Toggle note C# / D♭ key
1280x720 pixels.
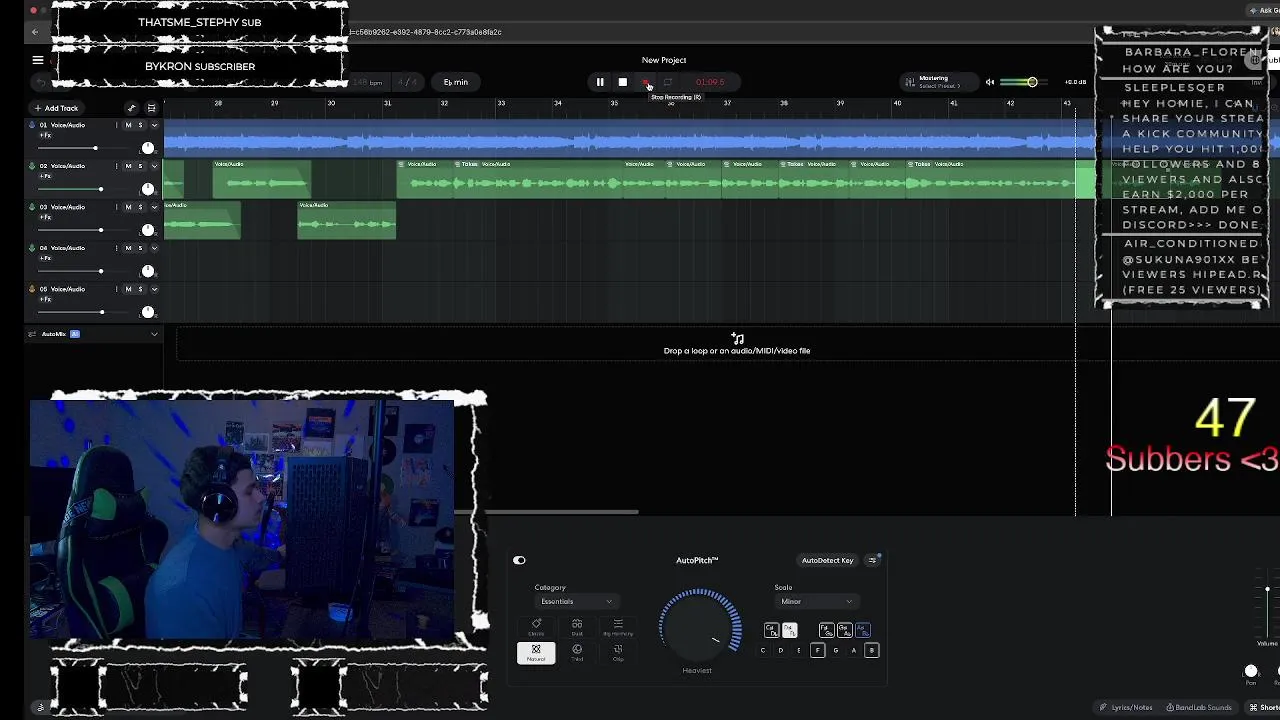click(x=771, y=630)
